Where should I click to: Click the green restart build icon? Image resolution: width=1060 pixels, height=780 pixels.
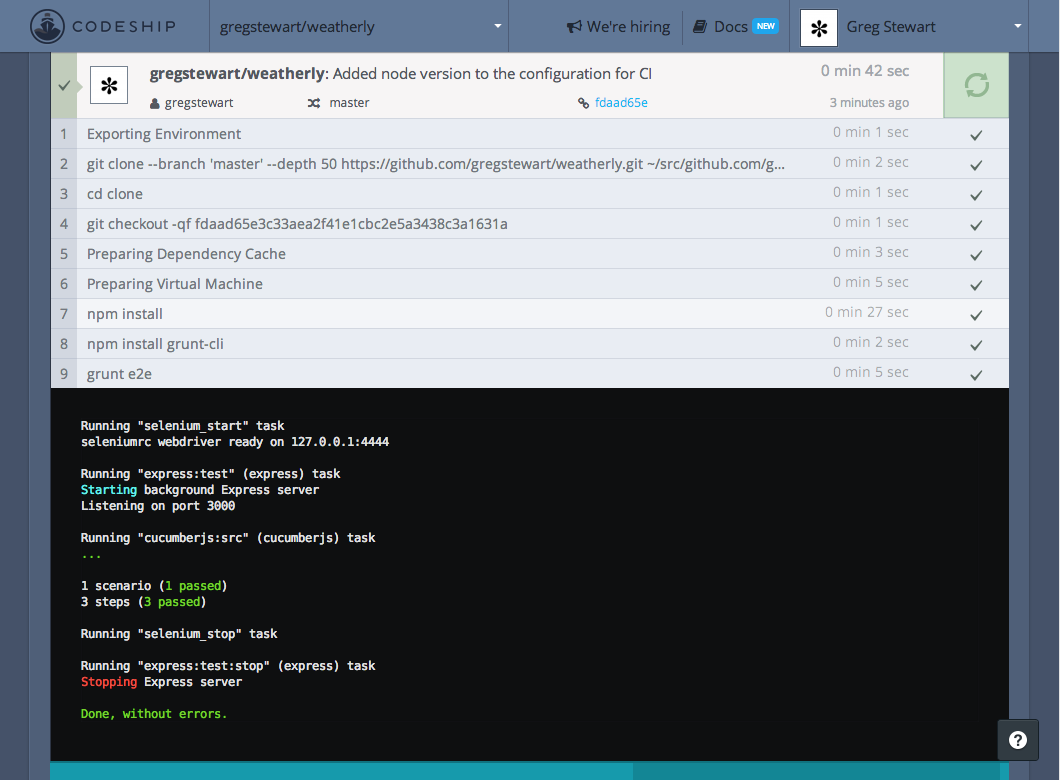[976, 86]
